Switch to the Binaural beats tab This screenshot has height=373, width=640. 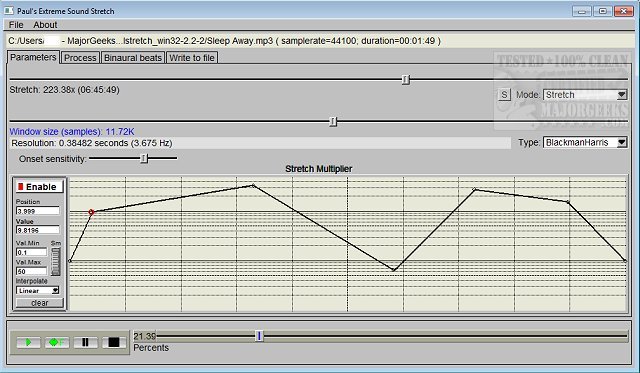pos(133,58)
